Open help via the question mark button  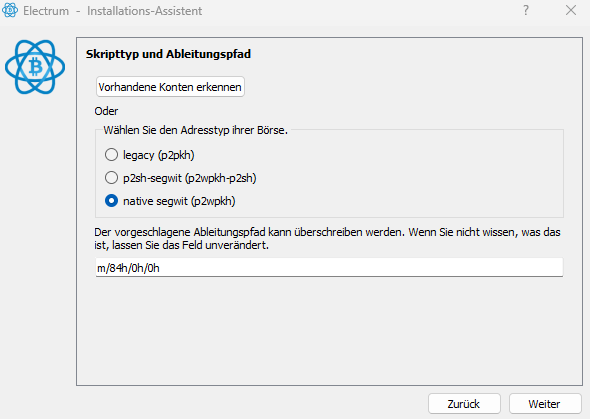click(526, 10)
